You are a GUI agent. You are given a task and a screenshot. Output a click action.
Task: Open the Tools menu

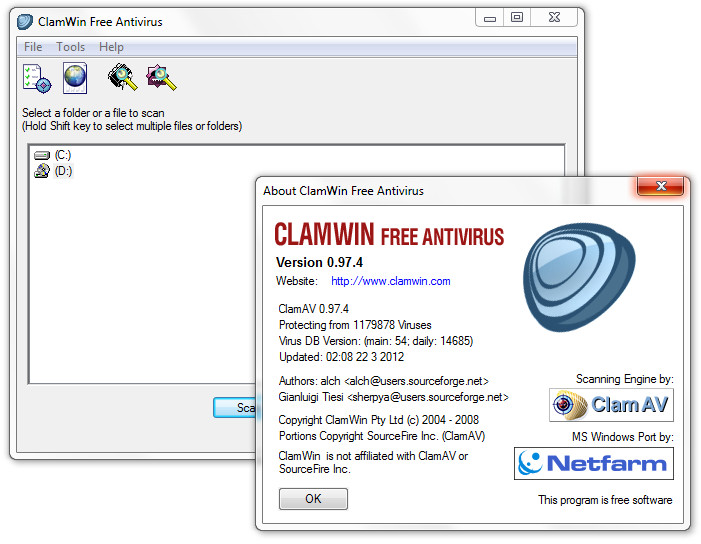(71, 46)
